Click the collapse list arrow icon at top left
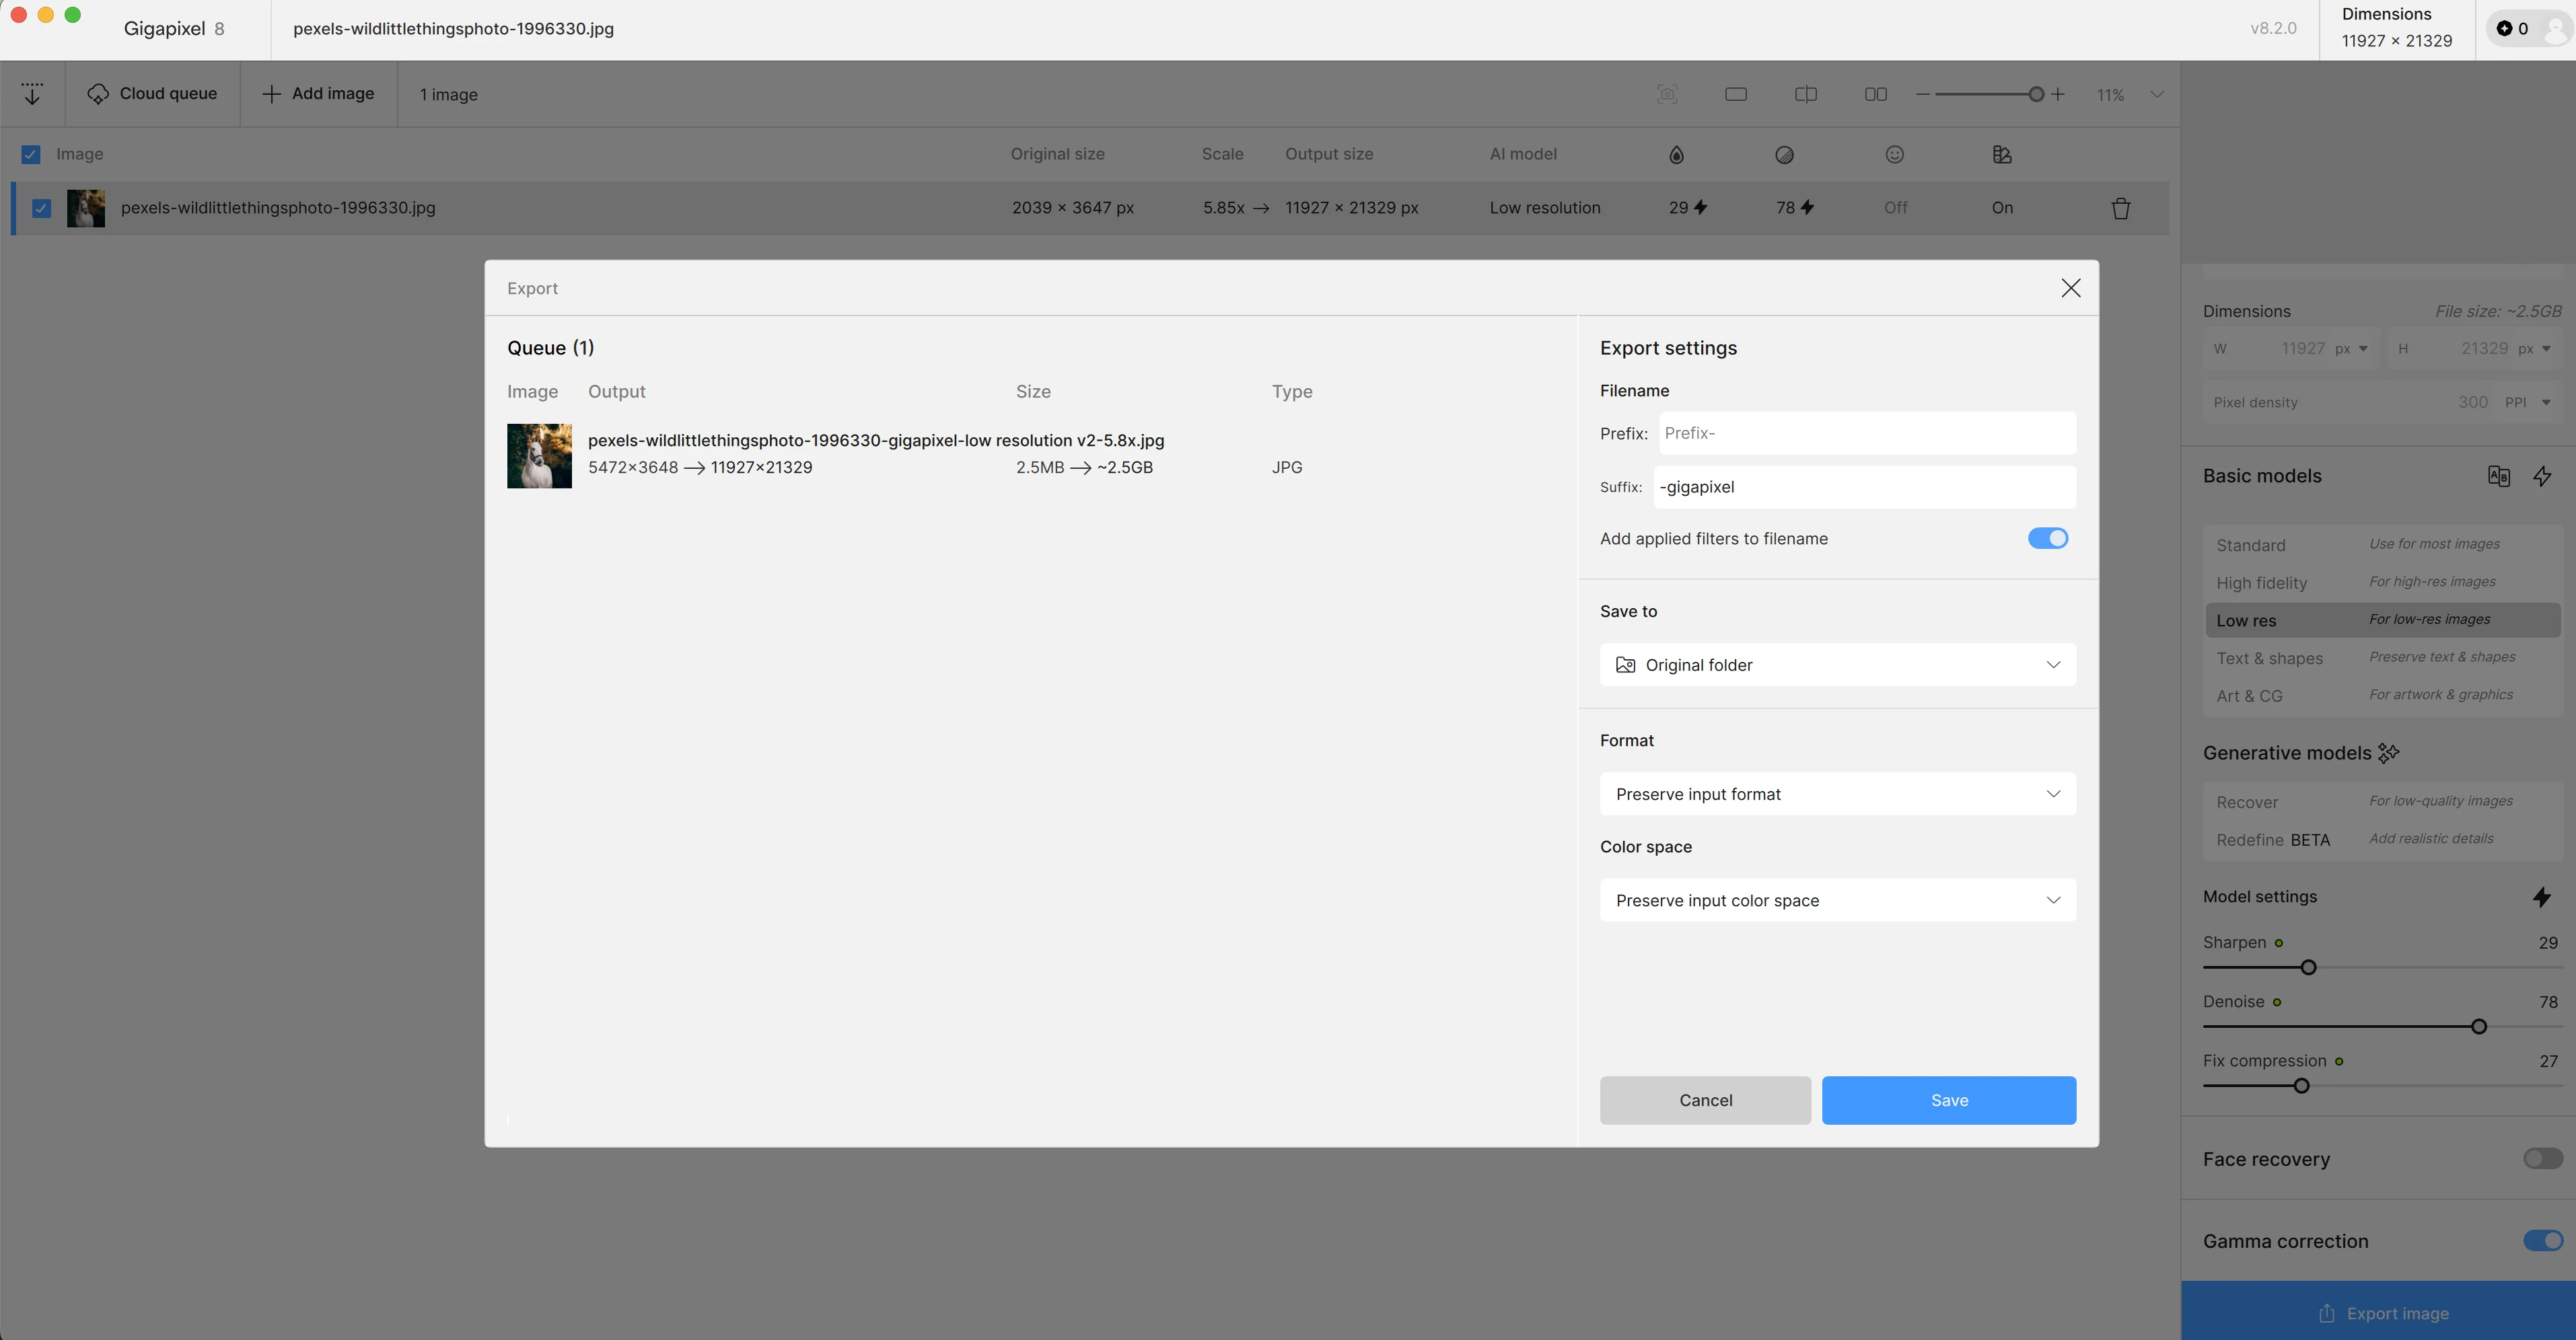 pyautogui.click(x=32, y=94)
